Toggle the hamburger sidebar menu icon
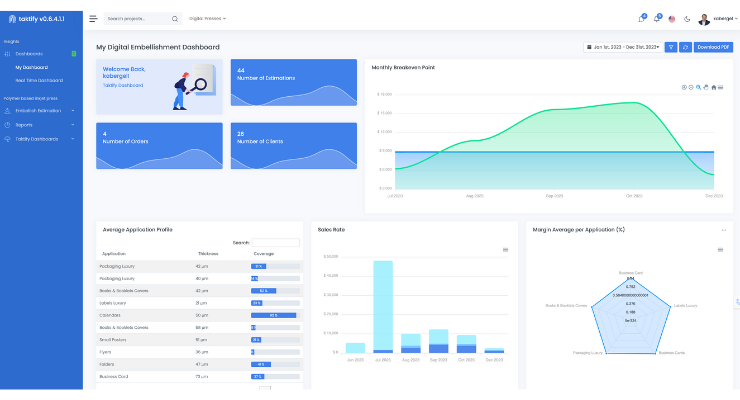Image resolution: width=740 pixels, height=400 pixels. [x=93, y=18]
